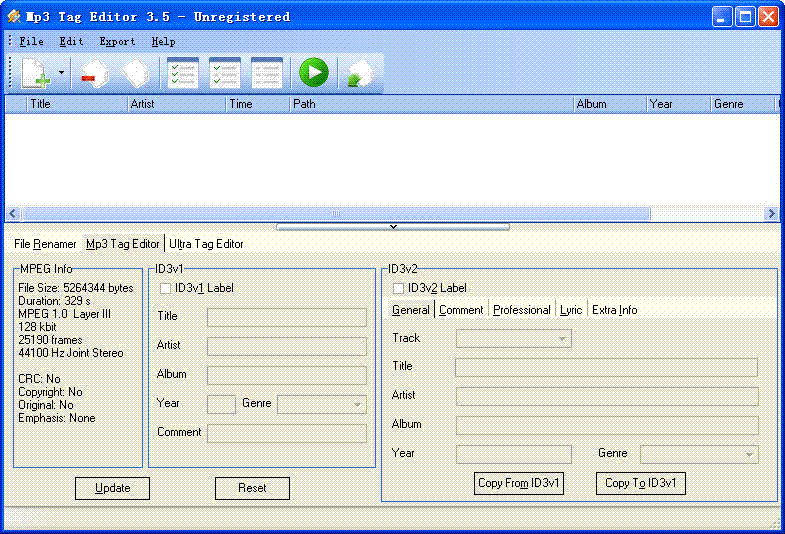Sort list by Time column header

tap(258, 104)
